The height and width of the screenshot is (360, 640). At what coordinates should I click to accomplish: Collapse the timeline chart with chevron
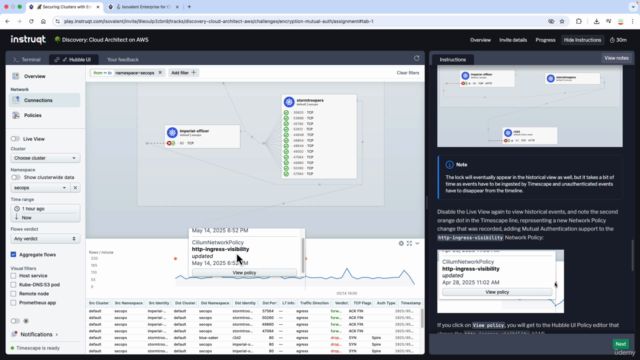417,244
